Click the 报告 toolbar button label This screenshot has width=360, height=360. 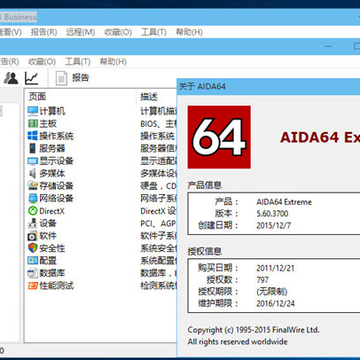81,78
